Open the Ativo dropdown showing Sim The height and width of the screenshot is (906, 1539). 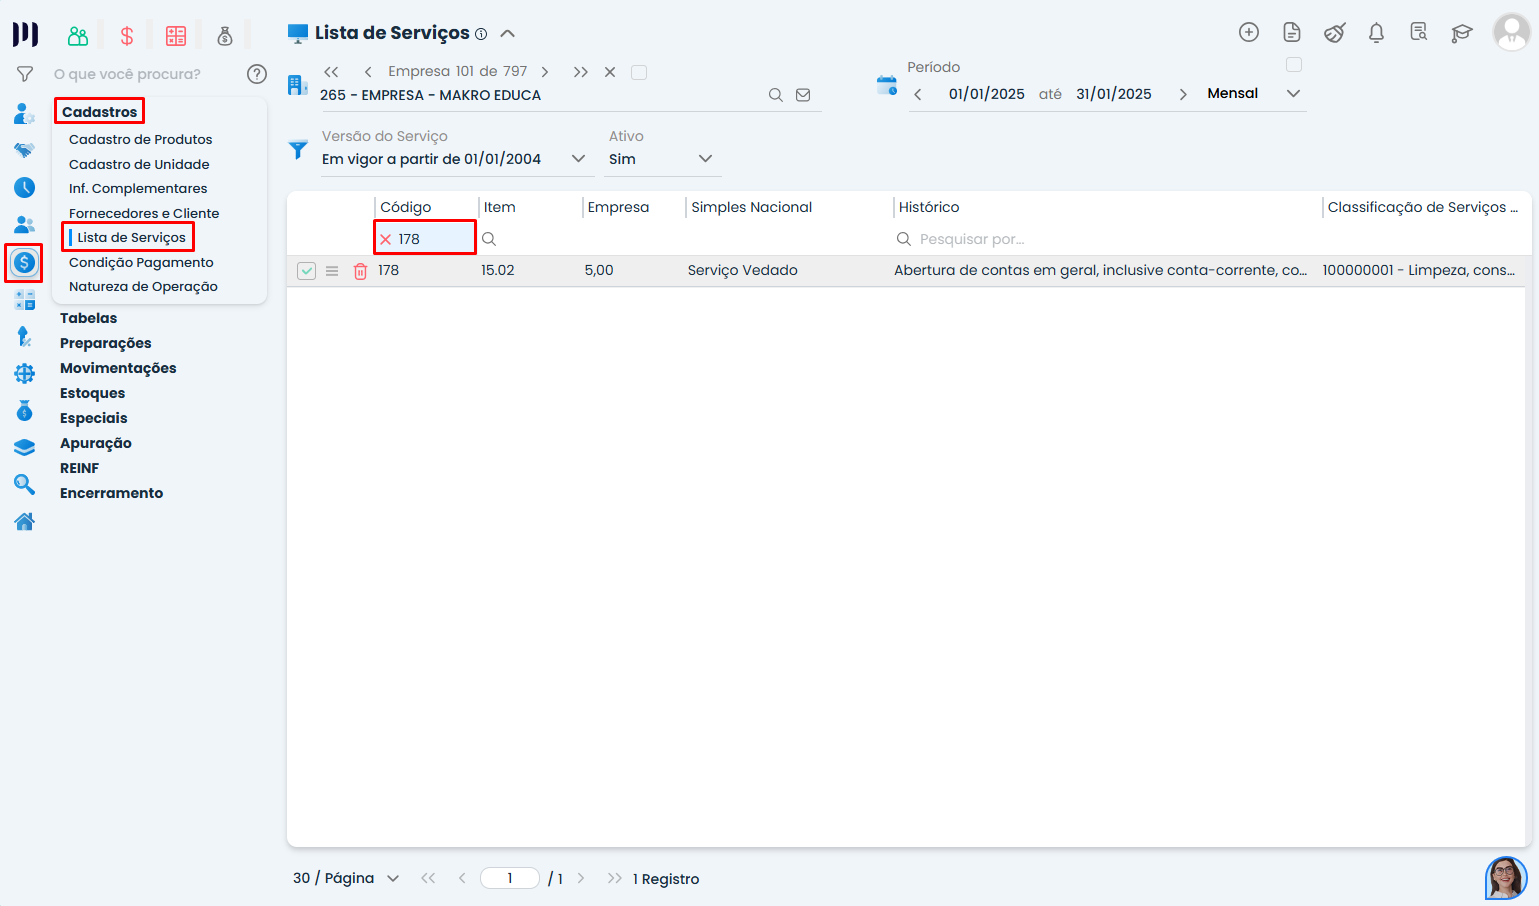[x=705, y=159]
